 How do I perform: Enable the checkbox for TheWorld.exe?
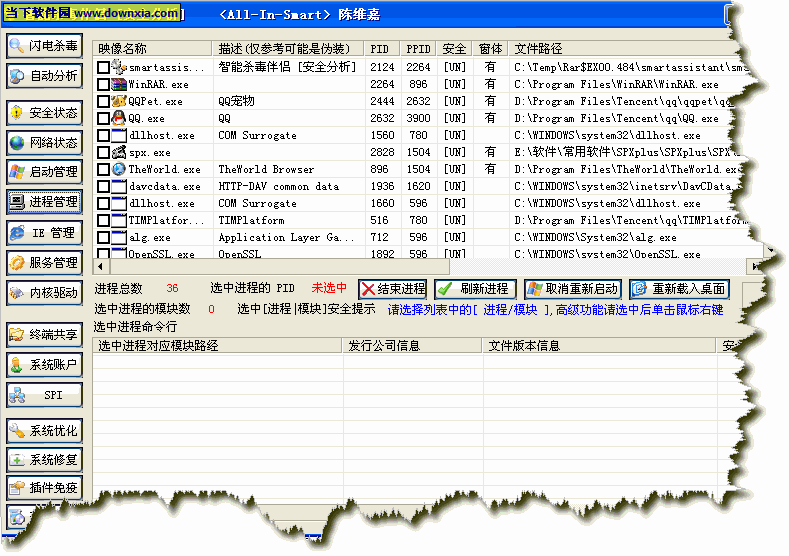coord(103,170)
